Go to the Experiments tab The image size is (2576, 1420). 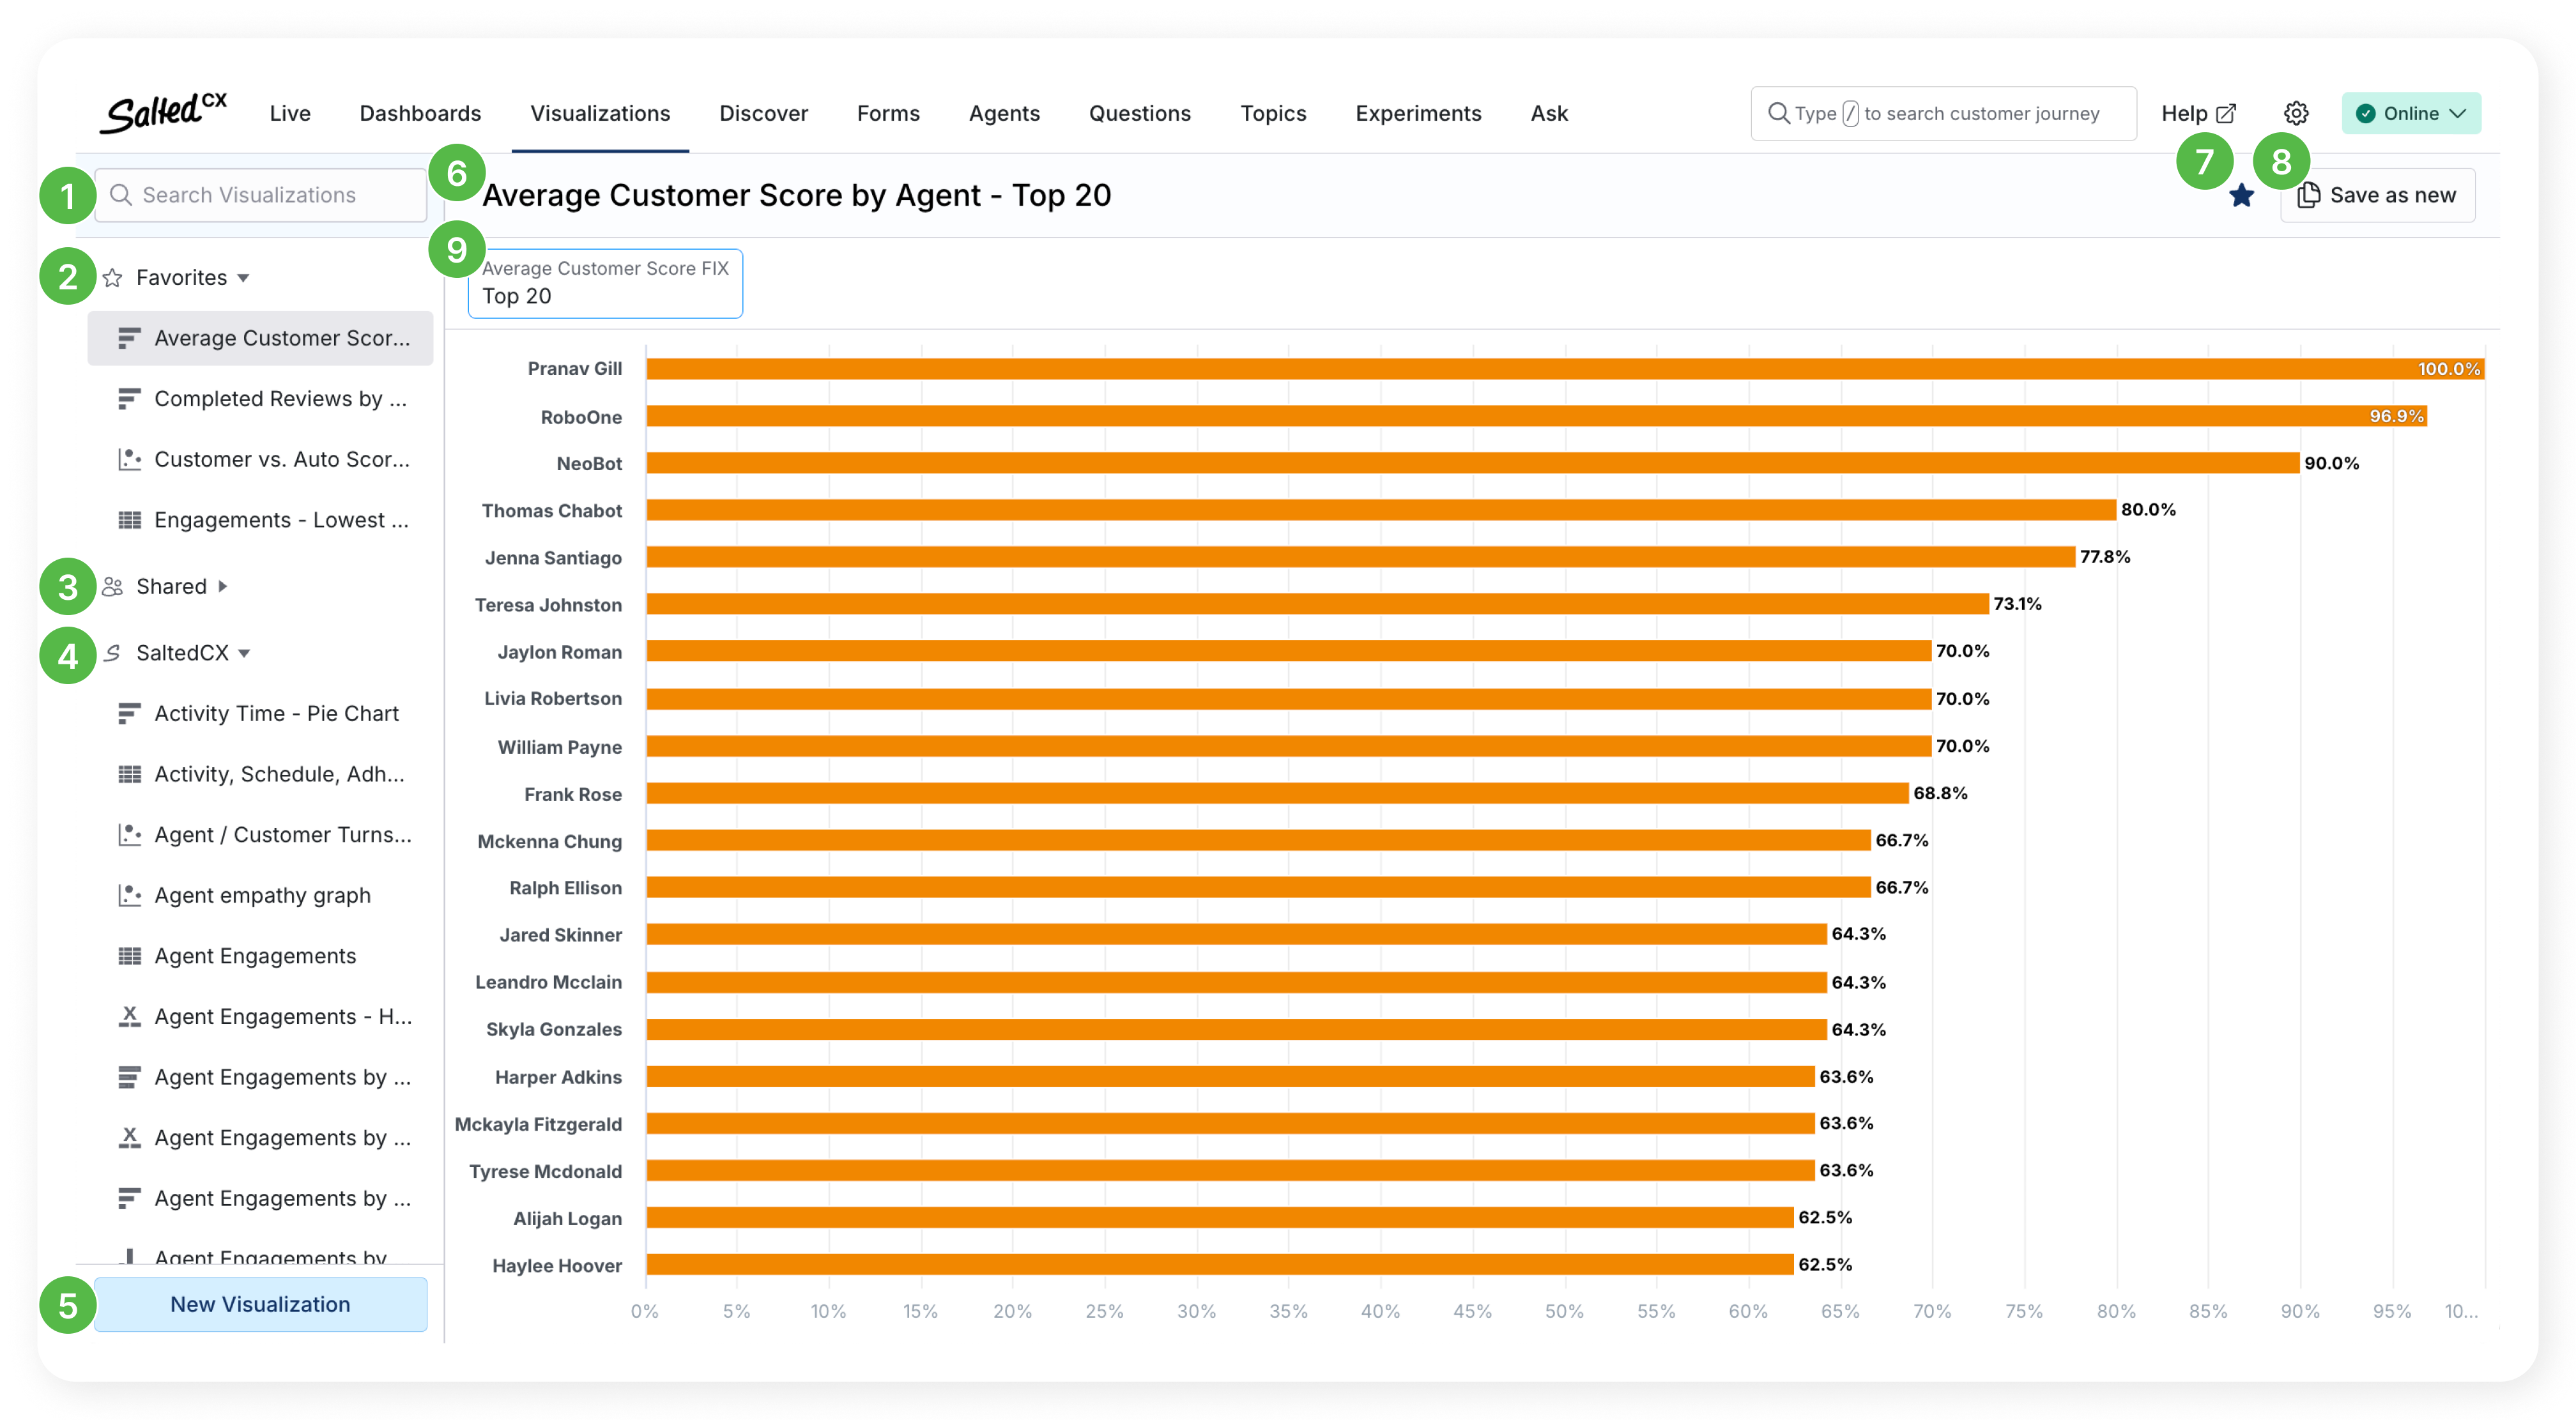[1417, 113]
